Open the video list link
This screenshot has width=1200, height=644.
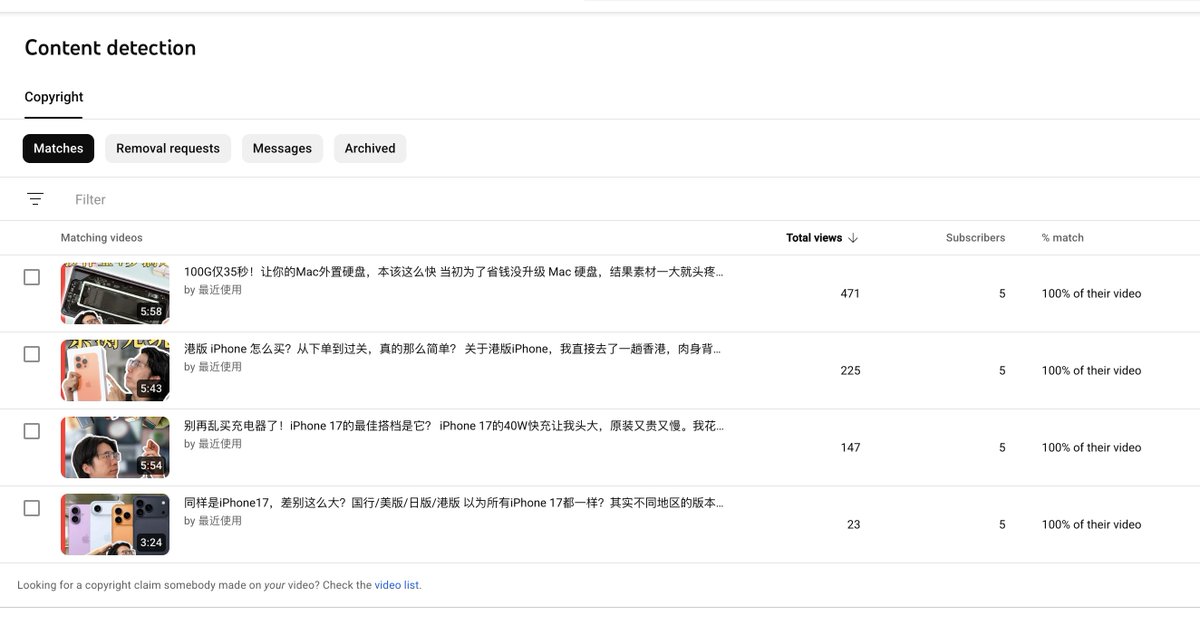click(396, 584)
